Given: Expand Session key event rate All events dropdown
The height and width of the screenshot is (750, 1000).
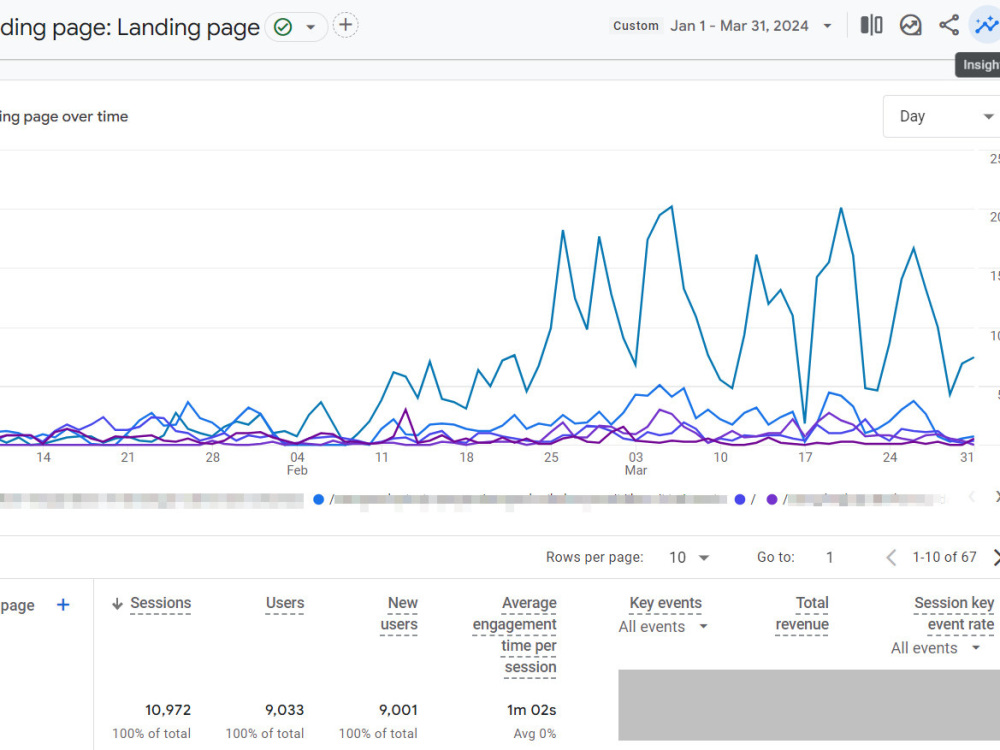Looking at the screenshot, I should click(935, 648).
